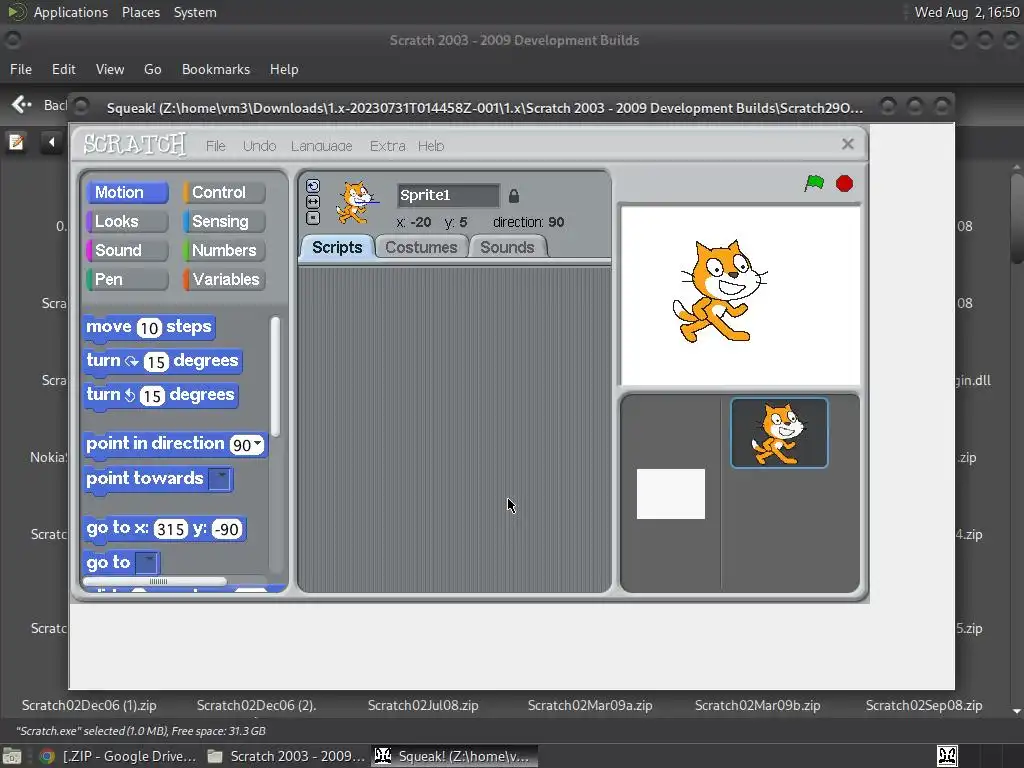Open the 'point towards' target dropdown
This screenshot has width=1024, height=768.
220,479
